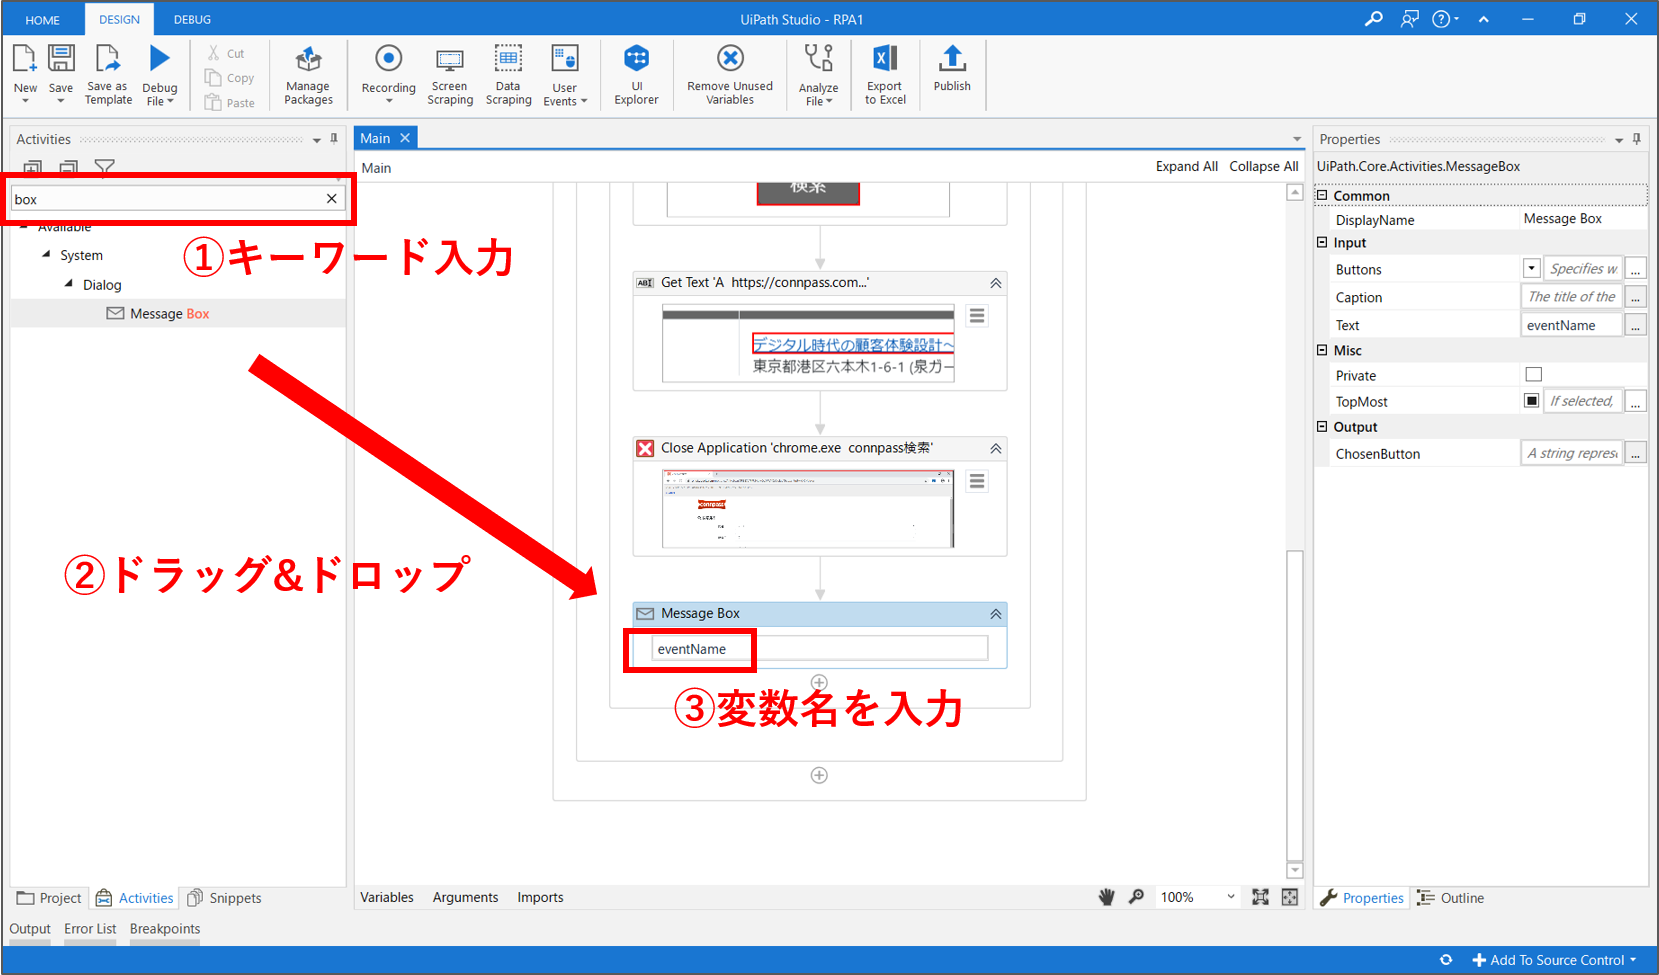This screenshot has width=1659, height=975.
Task: Toggle the TopMost checkbox
Action: [1531, 401]
